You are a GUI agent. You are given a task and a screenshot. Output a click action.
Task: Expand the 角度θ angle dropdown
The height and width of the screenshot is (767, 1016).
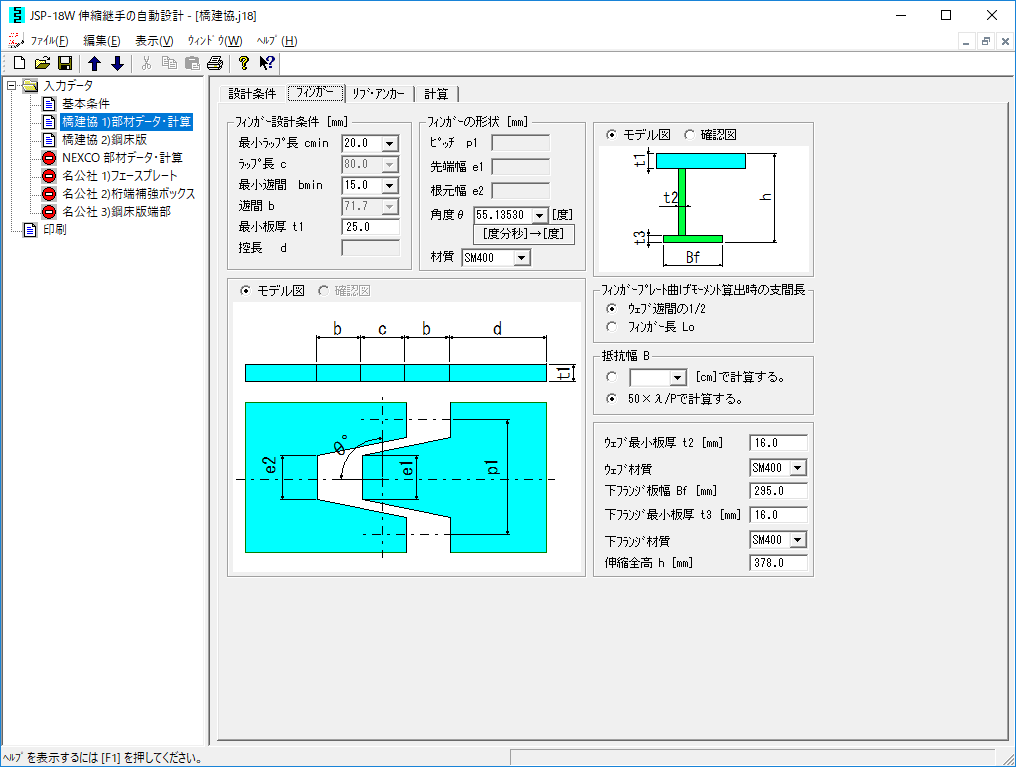coord(539,215)
